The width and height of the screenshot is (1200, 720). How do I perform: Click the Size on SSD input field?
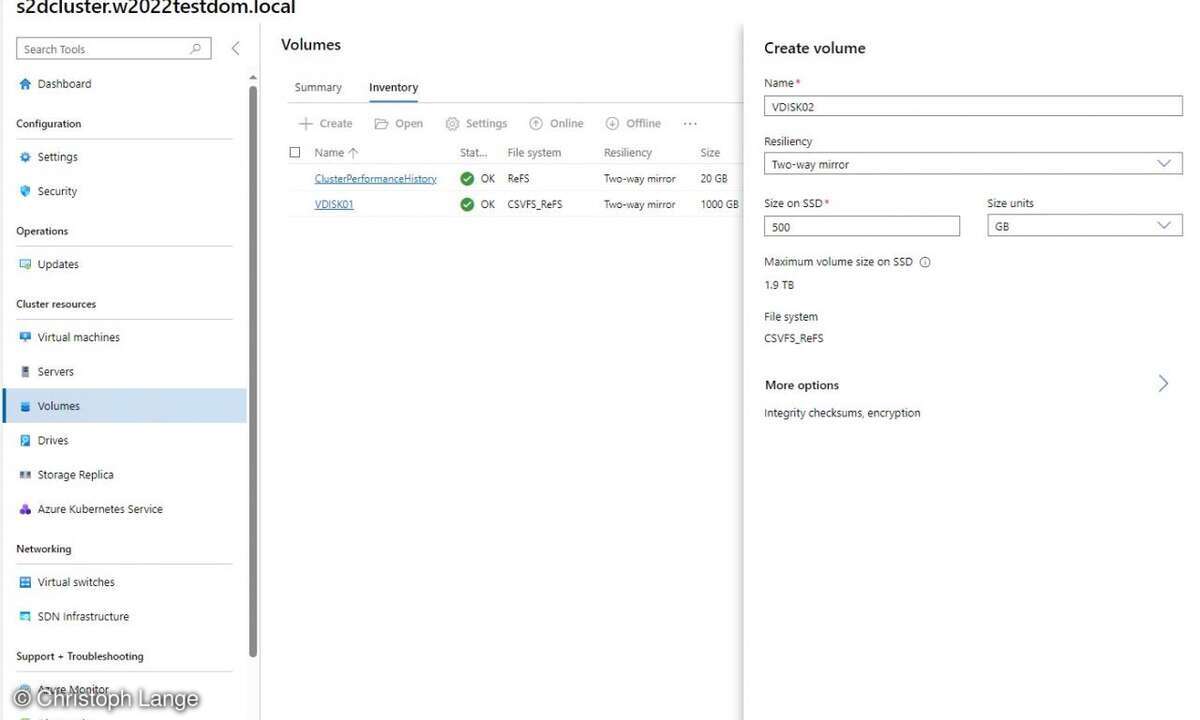pyautogui.click(x=861, y=227)
